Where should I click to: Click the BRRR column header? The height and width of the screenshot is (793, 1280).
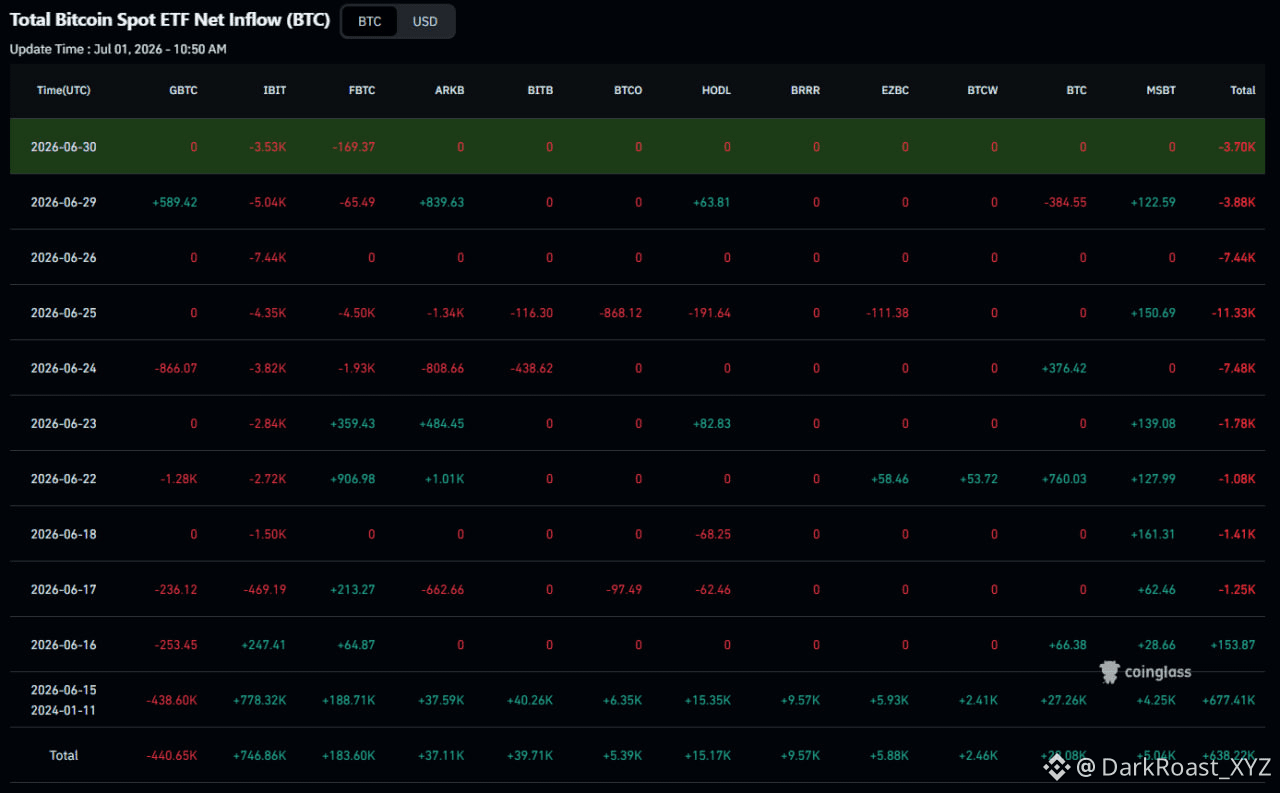coord(805,90)
